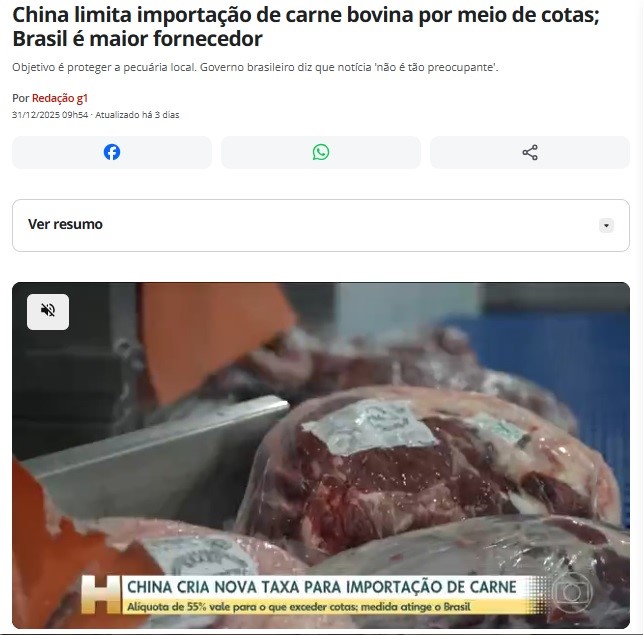The height and width of the screenshot is (635, 644).
Task: Click the white label on the meat package
Action: 368,427
